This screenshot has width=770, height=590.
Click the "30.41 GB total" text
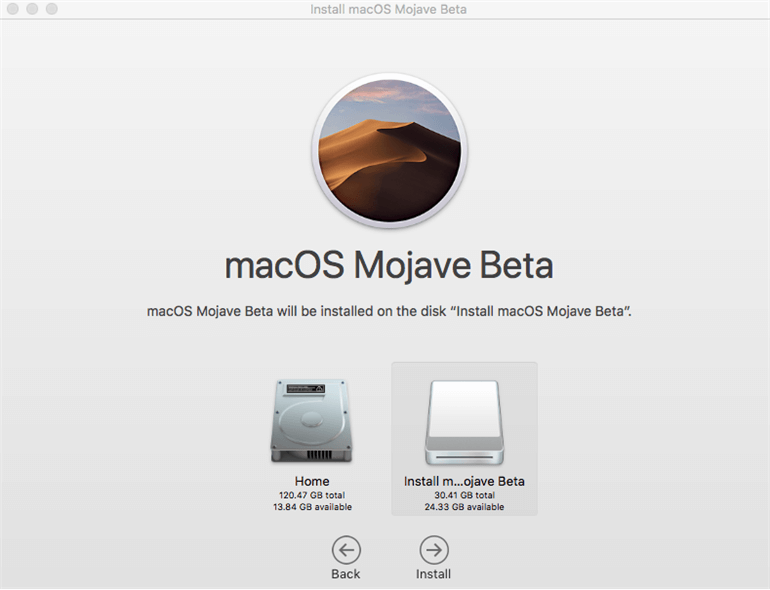click(464, 495)
